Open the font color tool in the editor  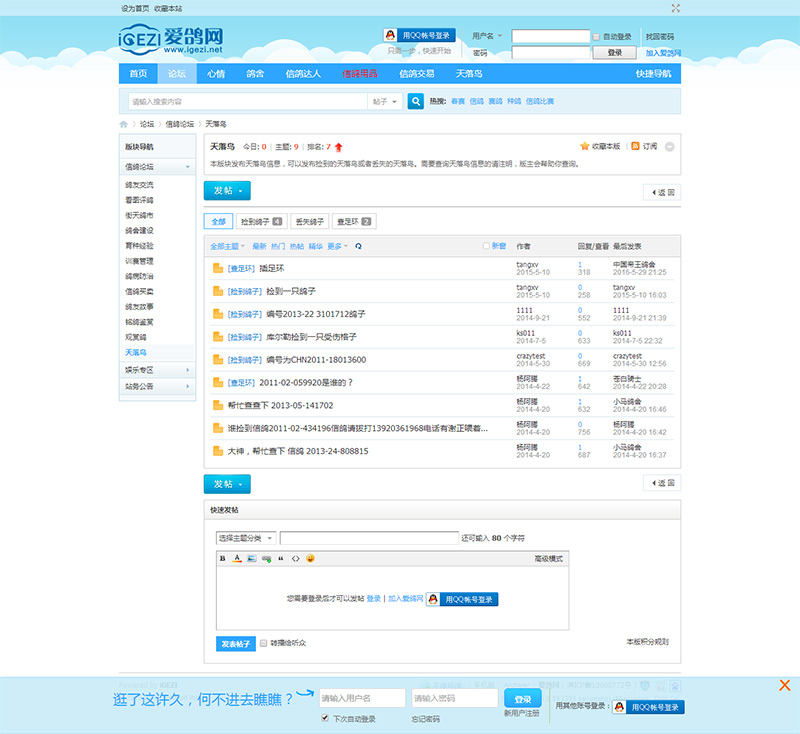[237, 559]
